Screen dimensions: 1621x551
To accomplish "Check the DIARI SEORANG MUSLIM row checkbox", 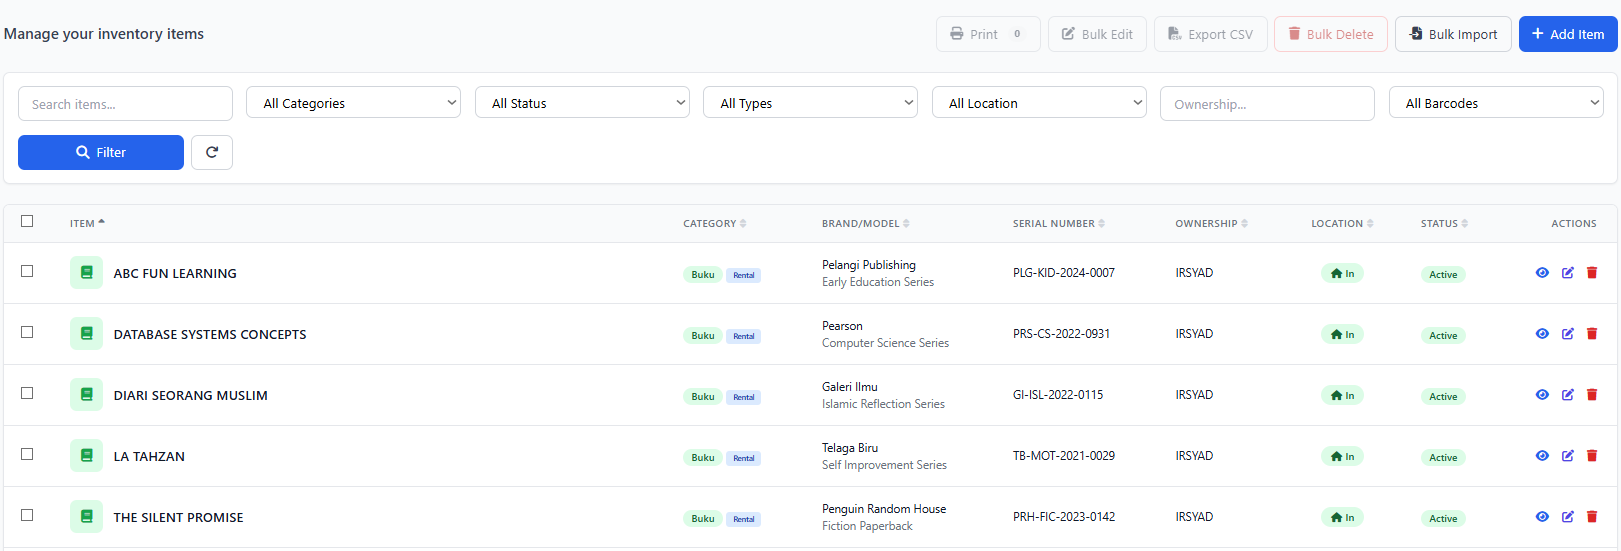I will click(27, 393).
